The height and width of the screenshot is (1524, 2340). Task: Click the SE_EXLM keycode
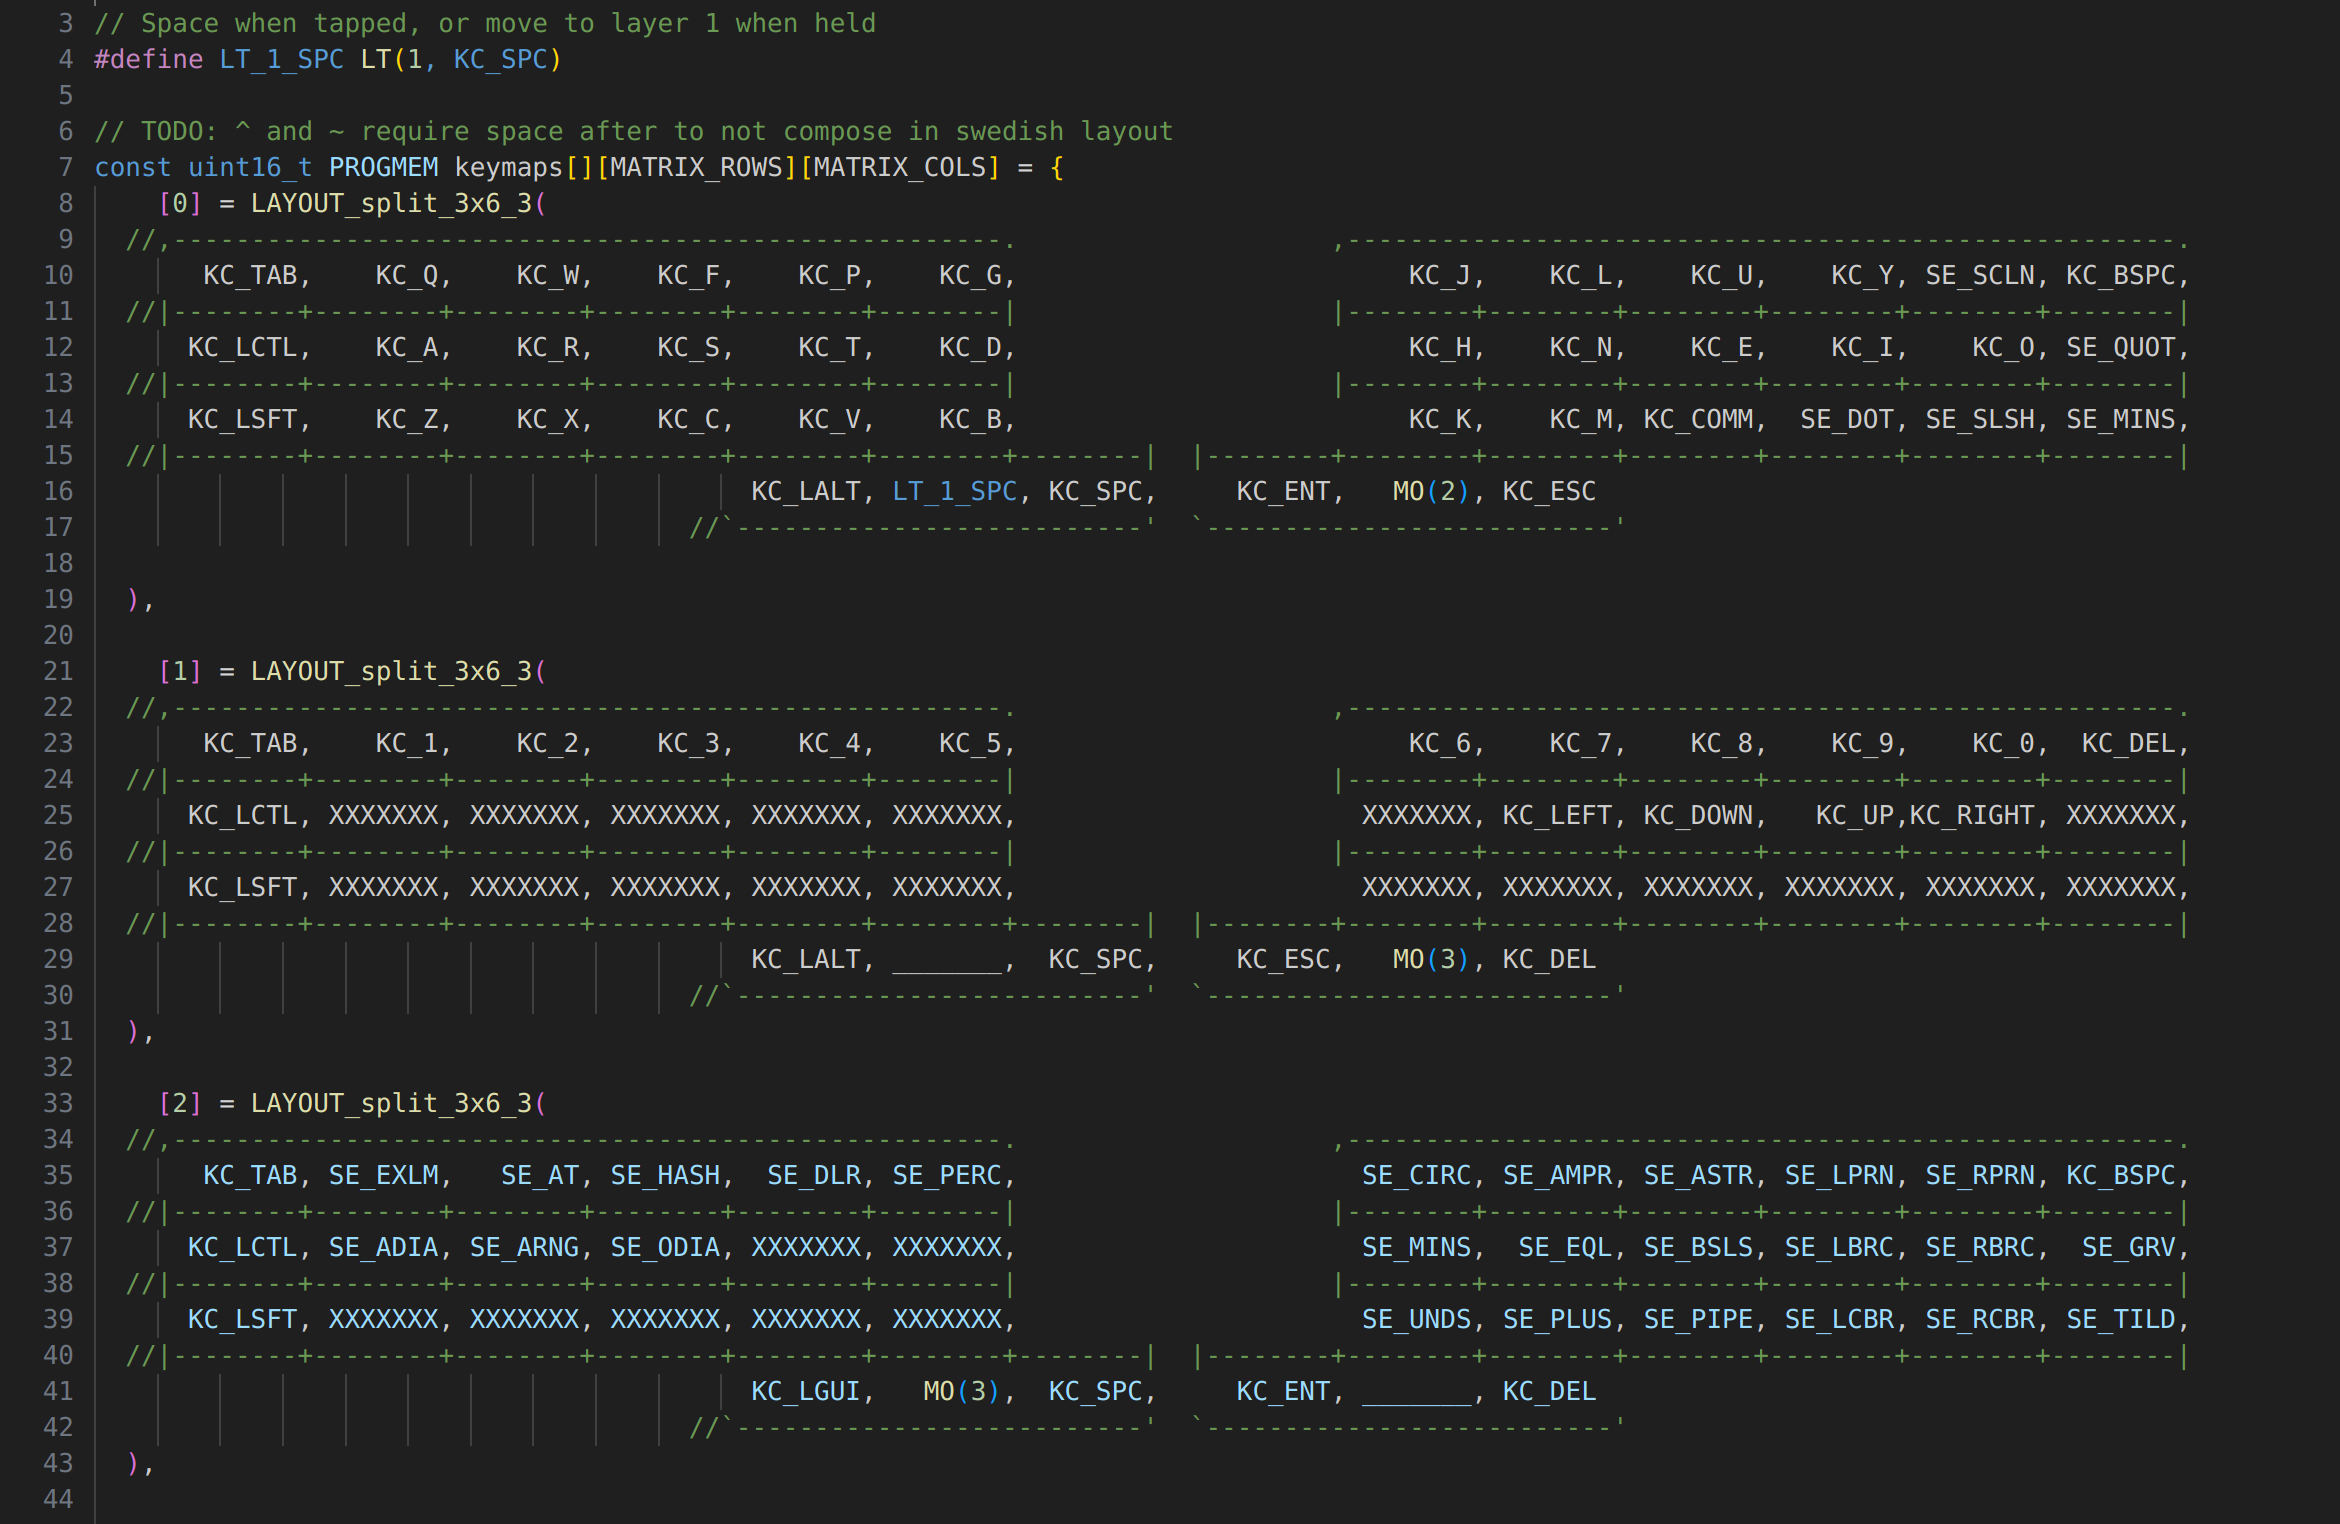[x=383, y=1175]
